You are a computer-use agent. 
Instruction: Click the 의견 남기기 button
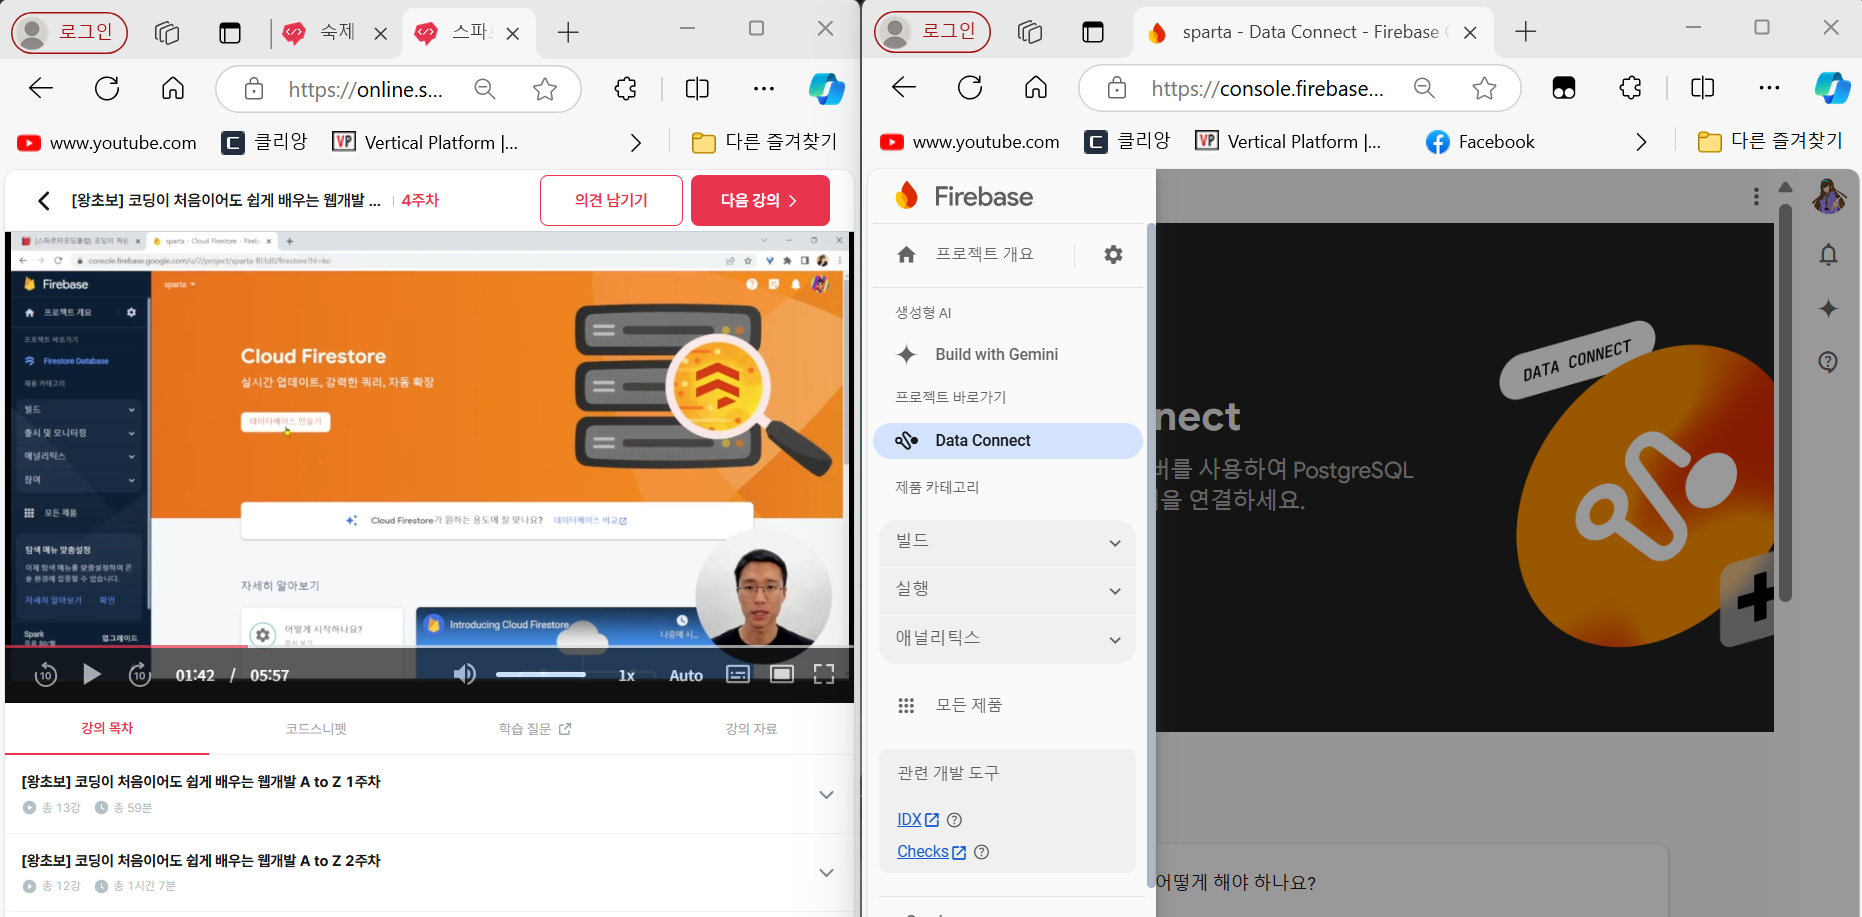(x=611, y=200)
